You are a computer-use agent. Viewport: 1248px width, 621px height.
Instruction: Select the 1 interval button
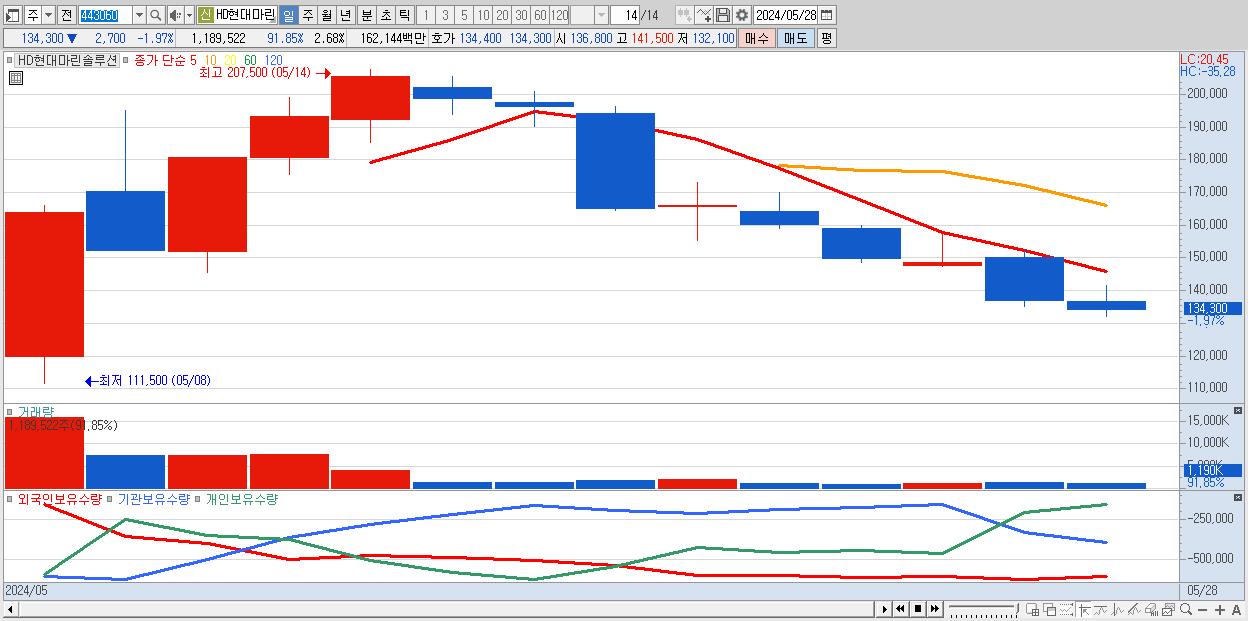click(x=426, y=15)
